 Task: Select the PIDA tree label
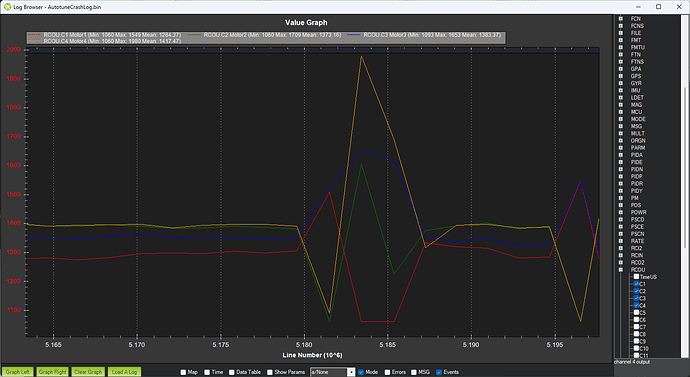[x=637, y=155]
